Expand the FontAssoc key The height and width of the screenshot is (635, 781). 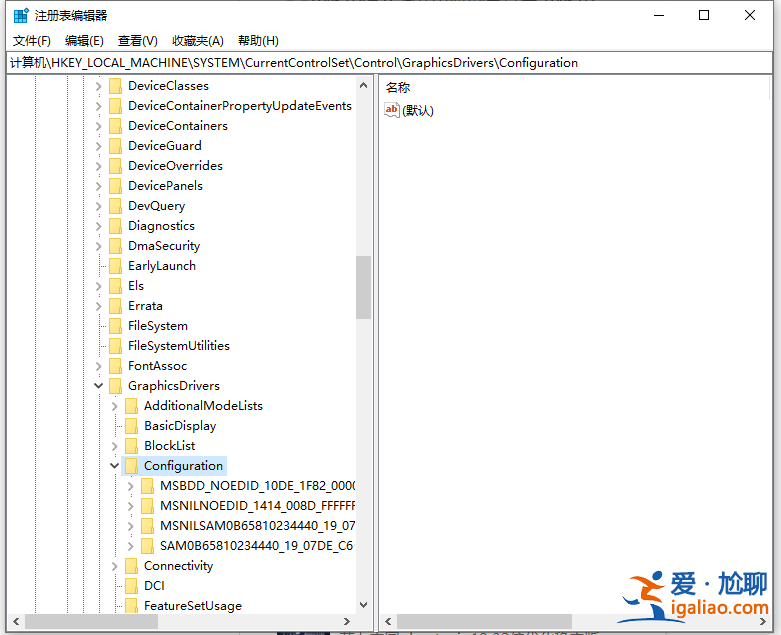[x=99, y=366]
